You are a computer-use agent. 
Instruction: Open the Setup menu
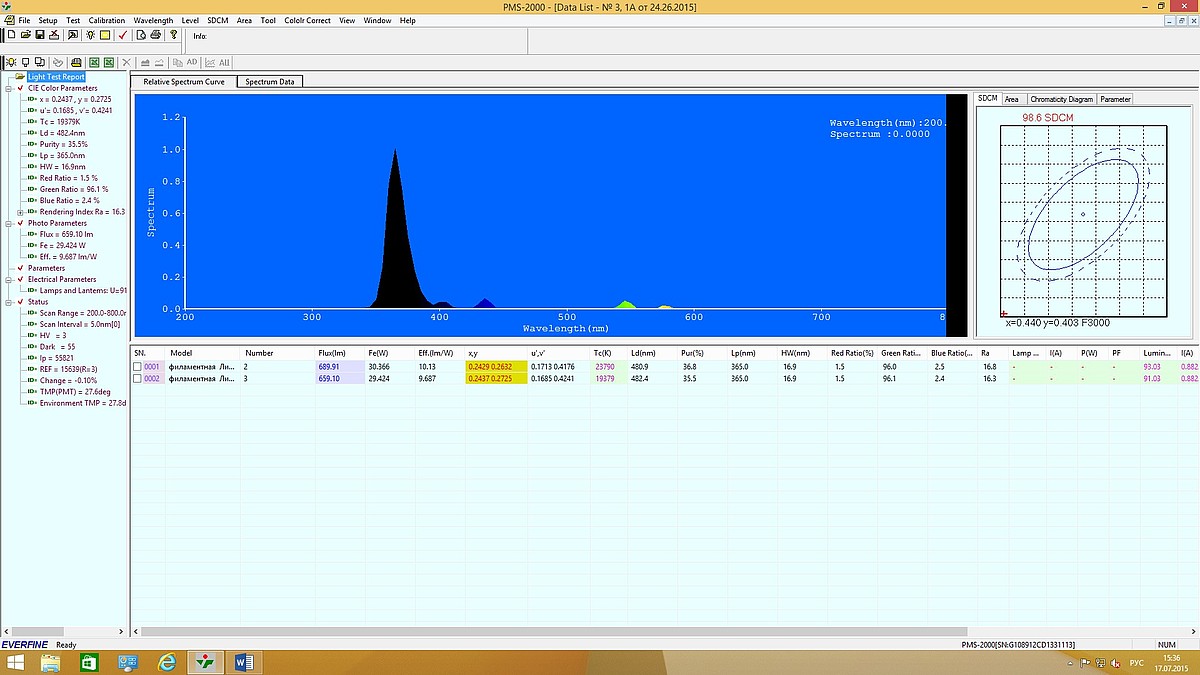tap(48, 20)
